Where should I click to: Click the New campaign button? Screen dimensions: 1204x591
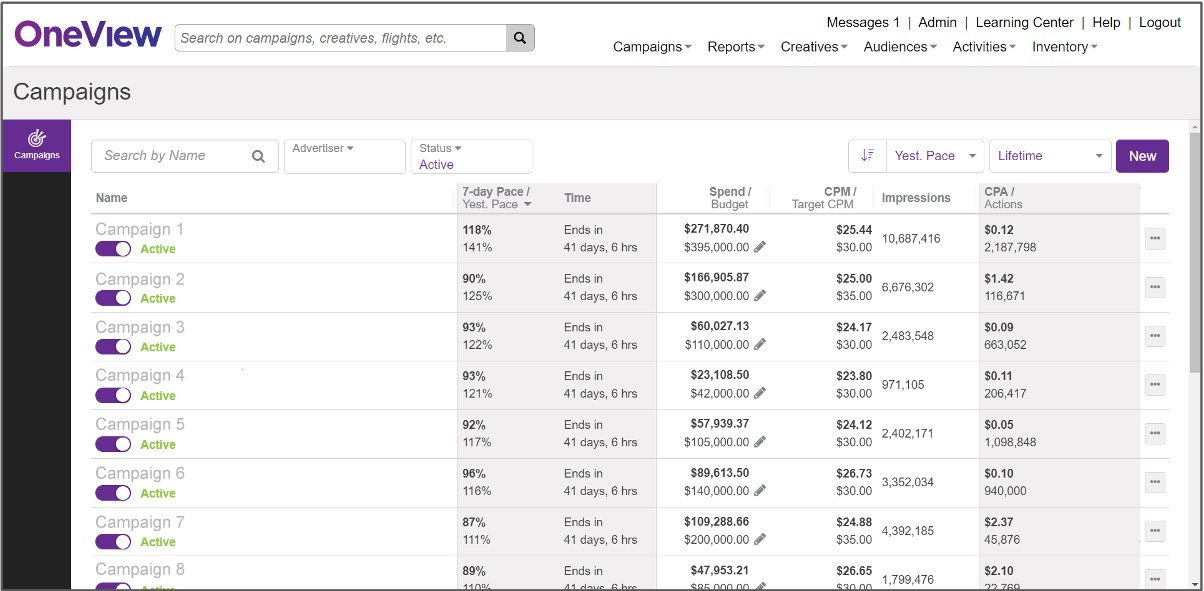click(1141, 155)
